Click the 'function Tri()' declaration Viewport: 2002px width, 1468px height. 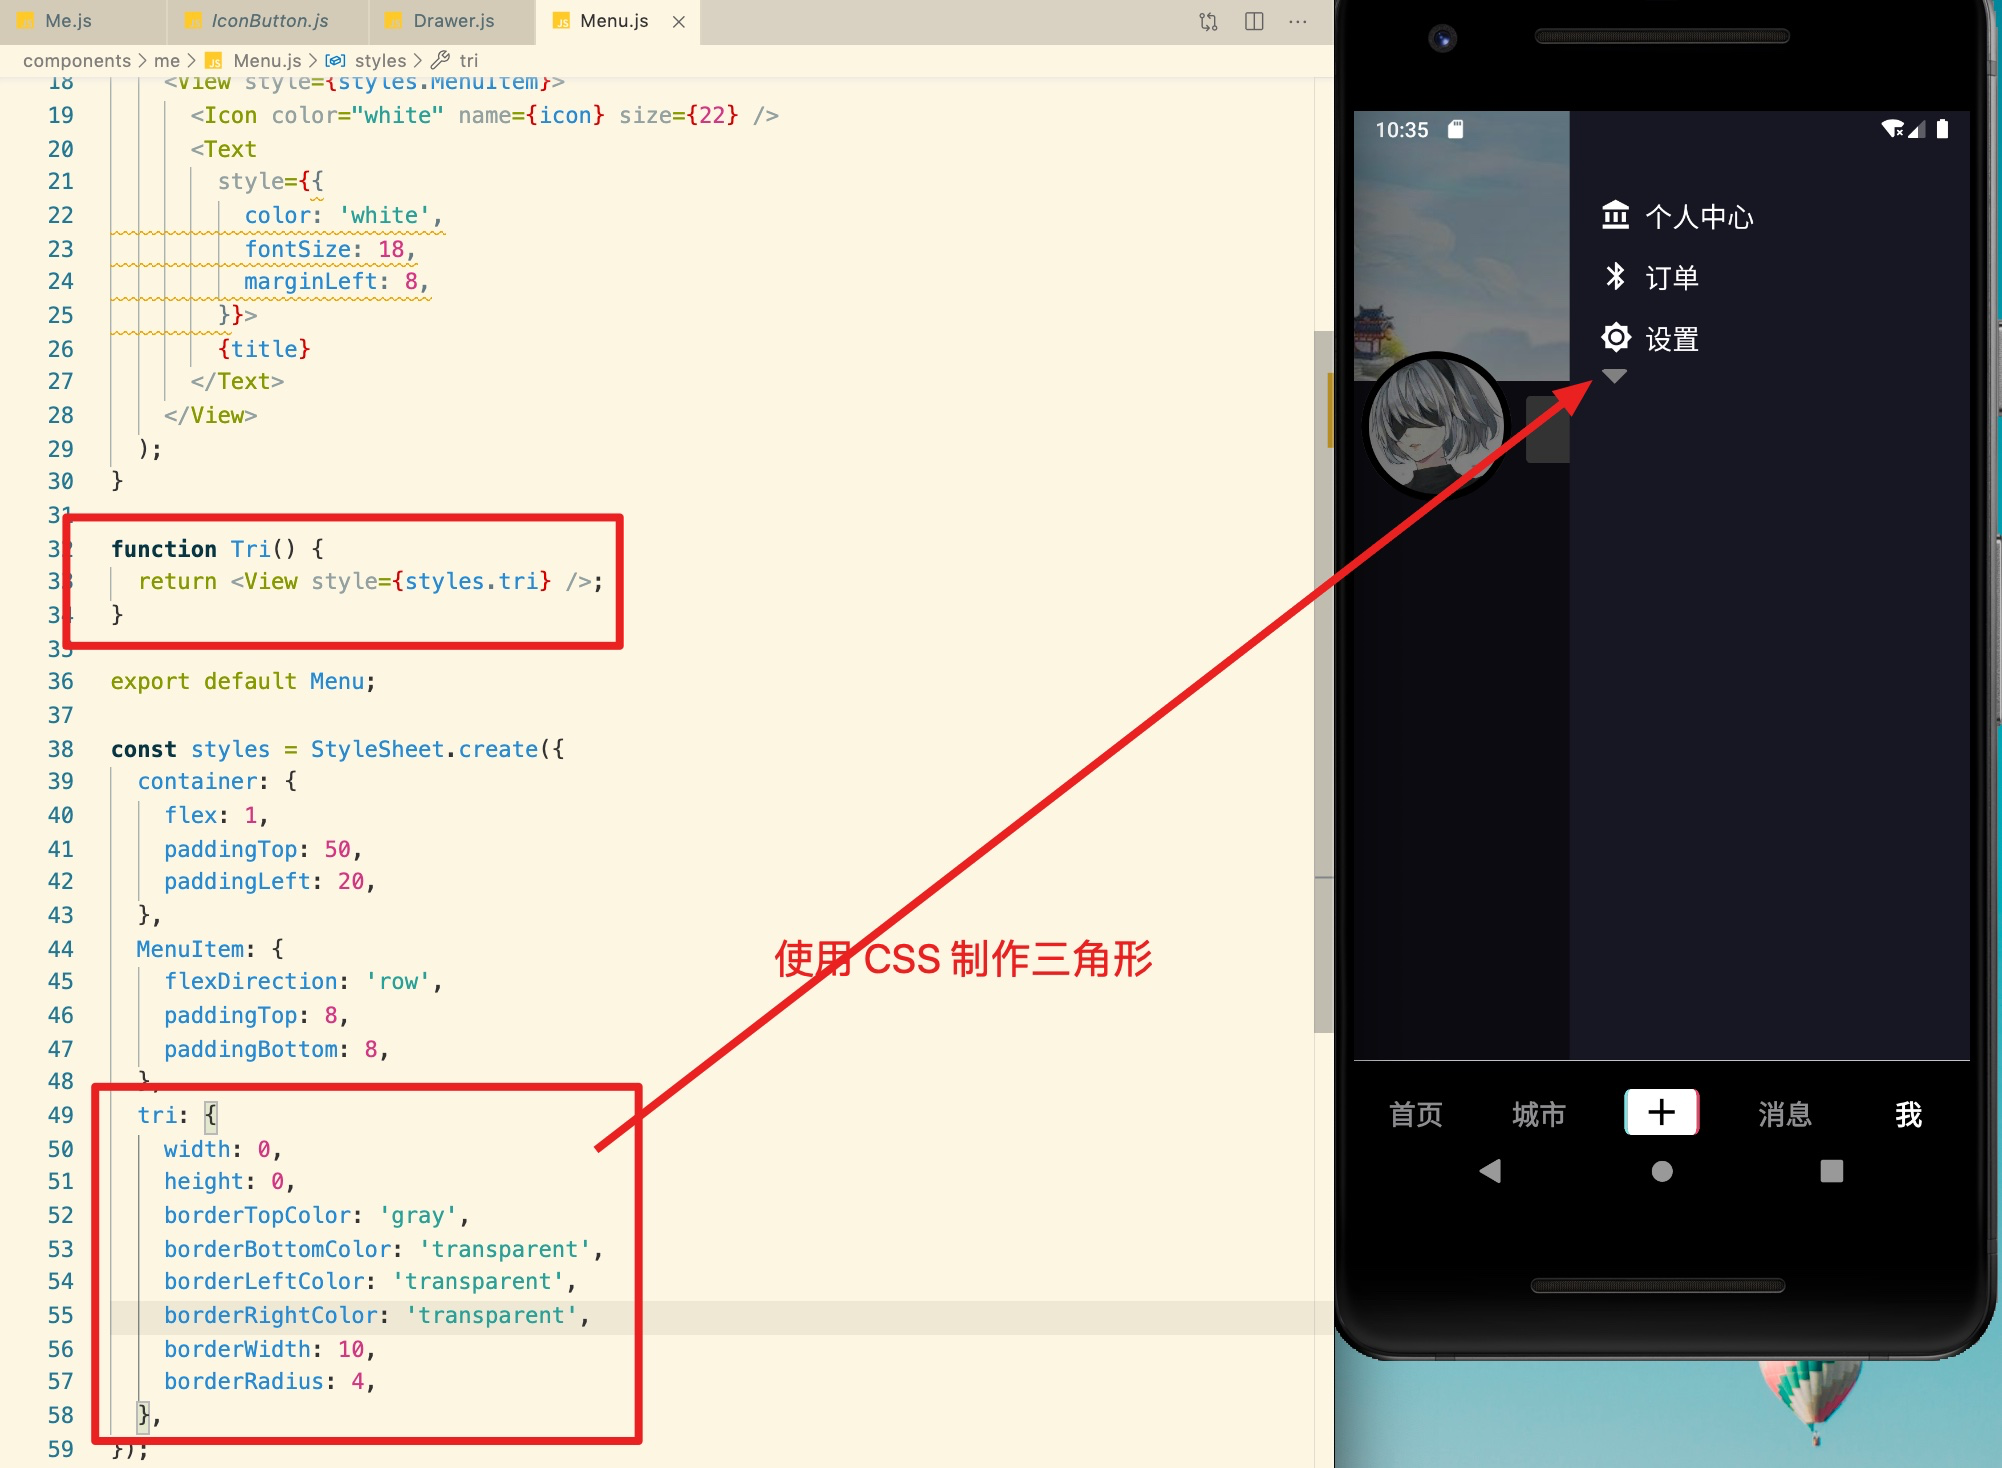point(217,549)
